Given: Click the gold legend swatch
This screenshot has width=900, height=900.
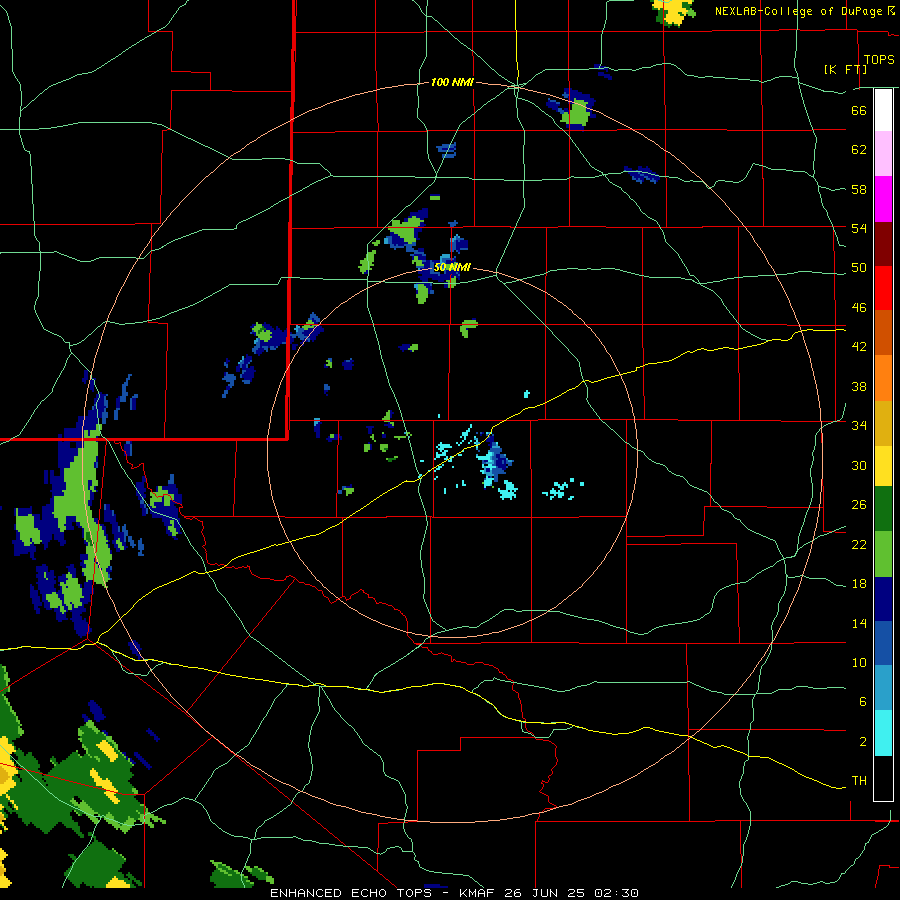Looking at the screenshot, I should tap(883, 424).
